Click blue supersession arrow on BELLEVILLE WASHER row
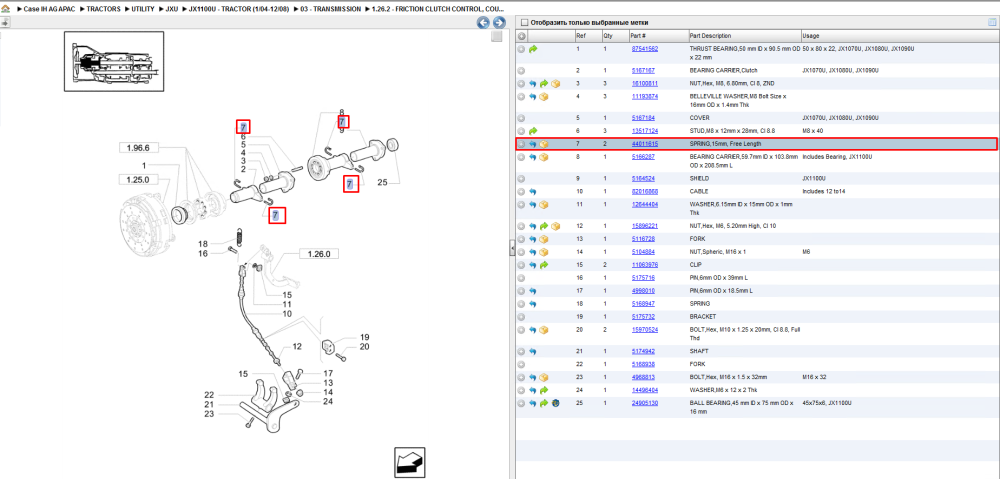 coord(533,96)
